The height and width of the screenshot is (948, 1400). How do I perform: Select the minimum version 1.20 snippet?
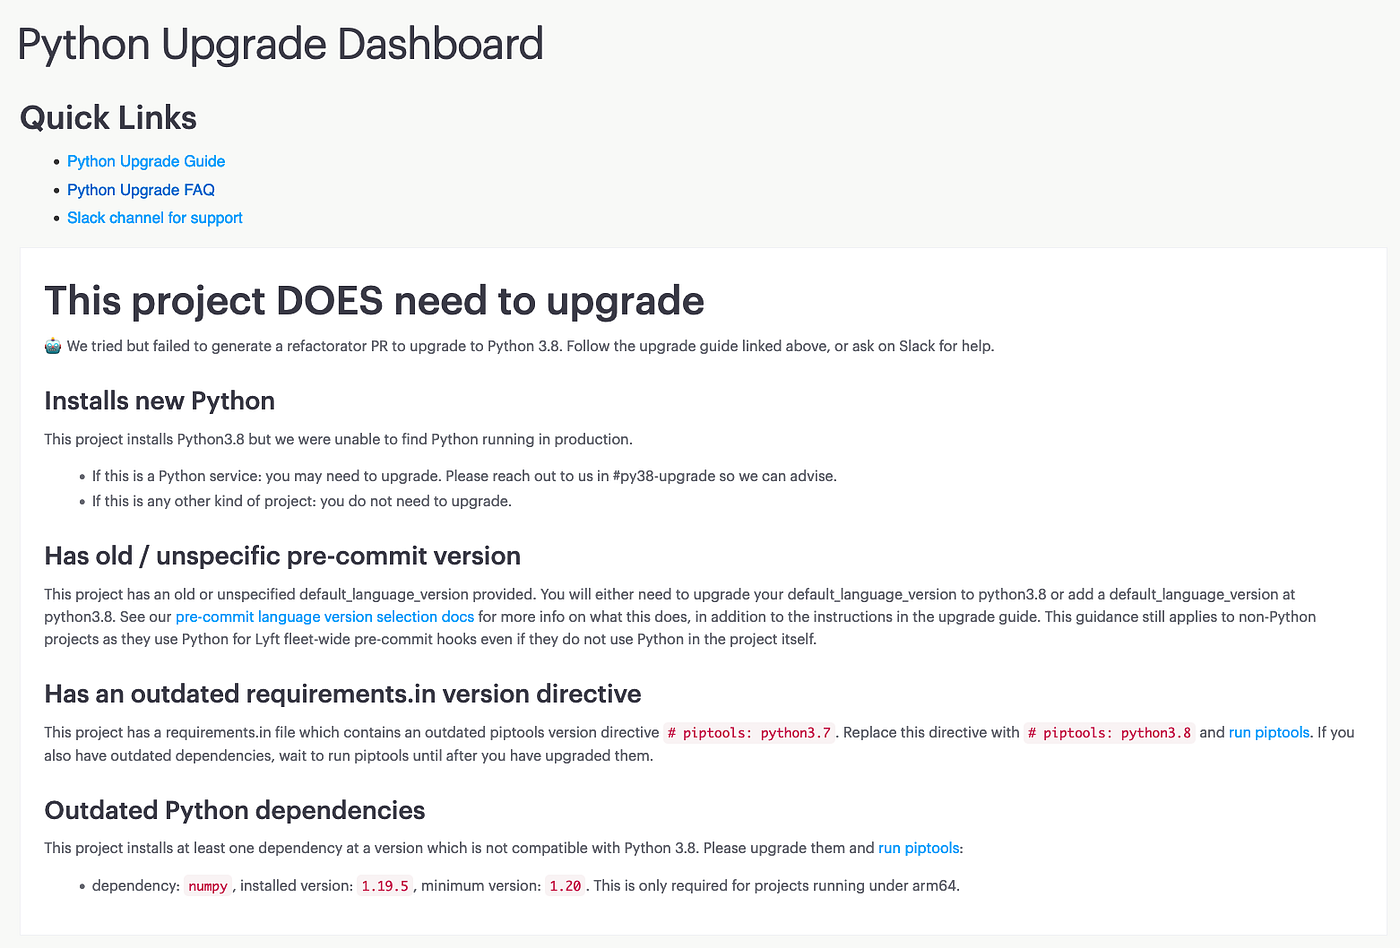tap(564, 885)
